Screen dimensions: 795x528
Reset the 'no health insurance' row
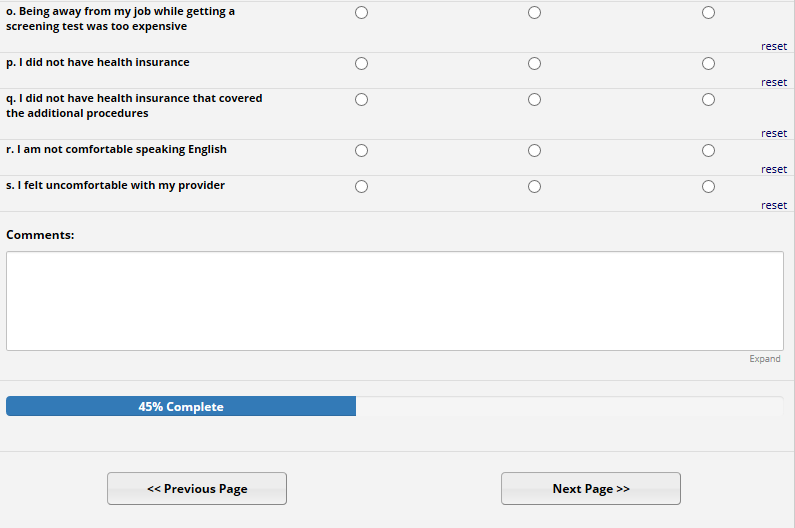(773, 82)
